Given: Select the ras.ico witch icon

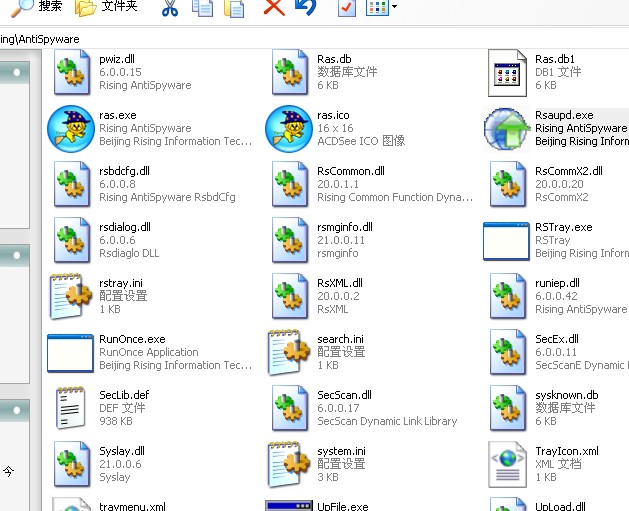Looking at the screenshot, I should point(288,129).
